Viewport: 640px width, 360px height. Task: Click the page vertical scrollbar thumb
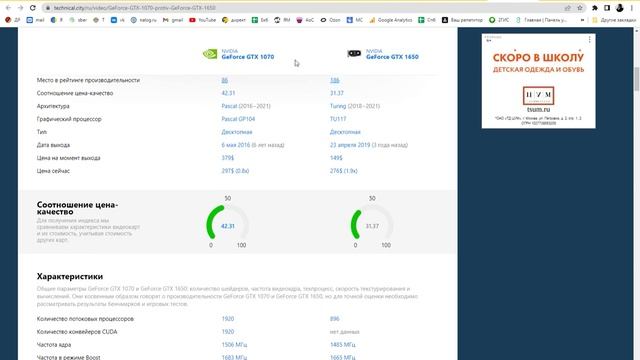tap(636, 80)
